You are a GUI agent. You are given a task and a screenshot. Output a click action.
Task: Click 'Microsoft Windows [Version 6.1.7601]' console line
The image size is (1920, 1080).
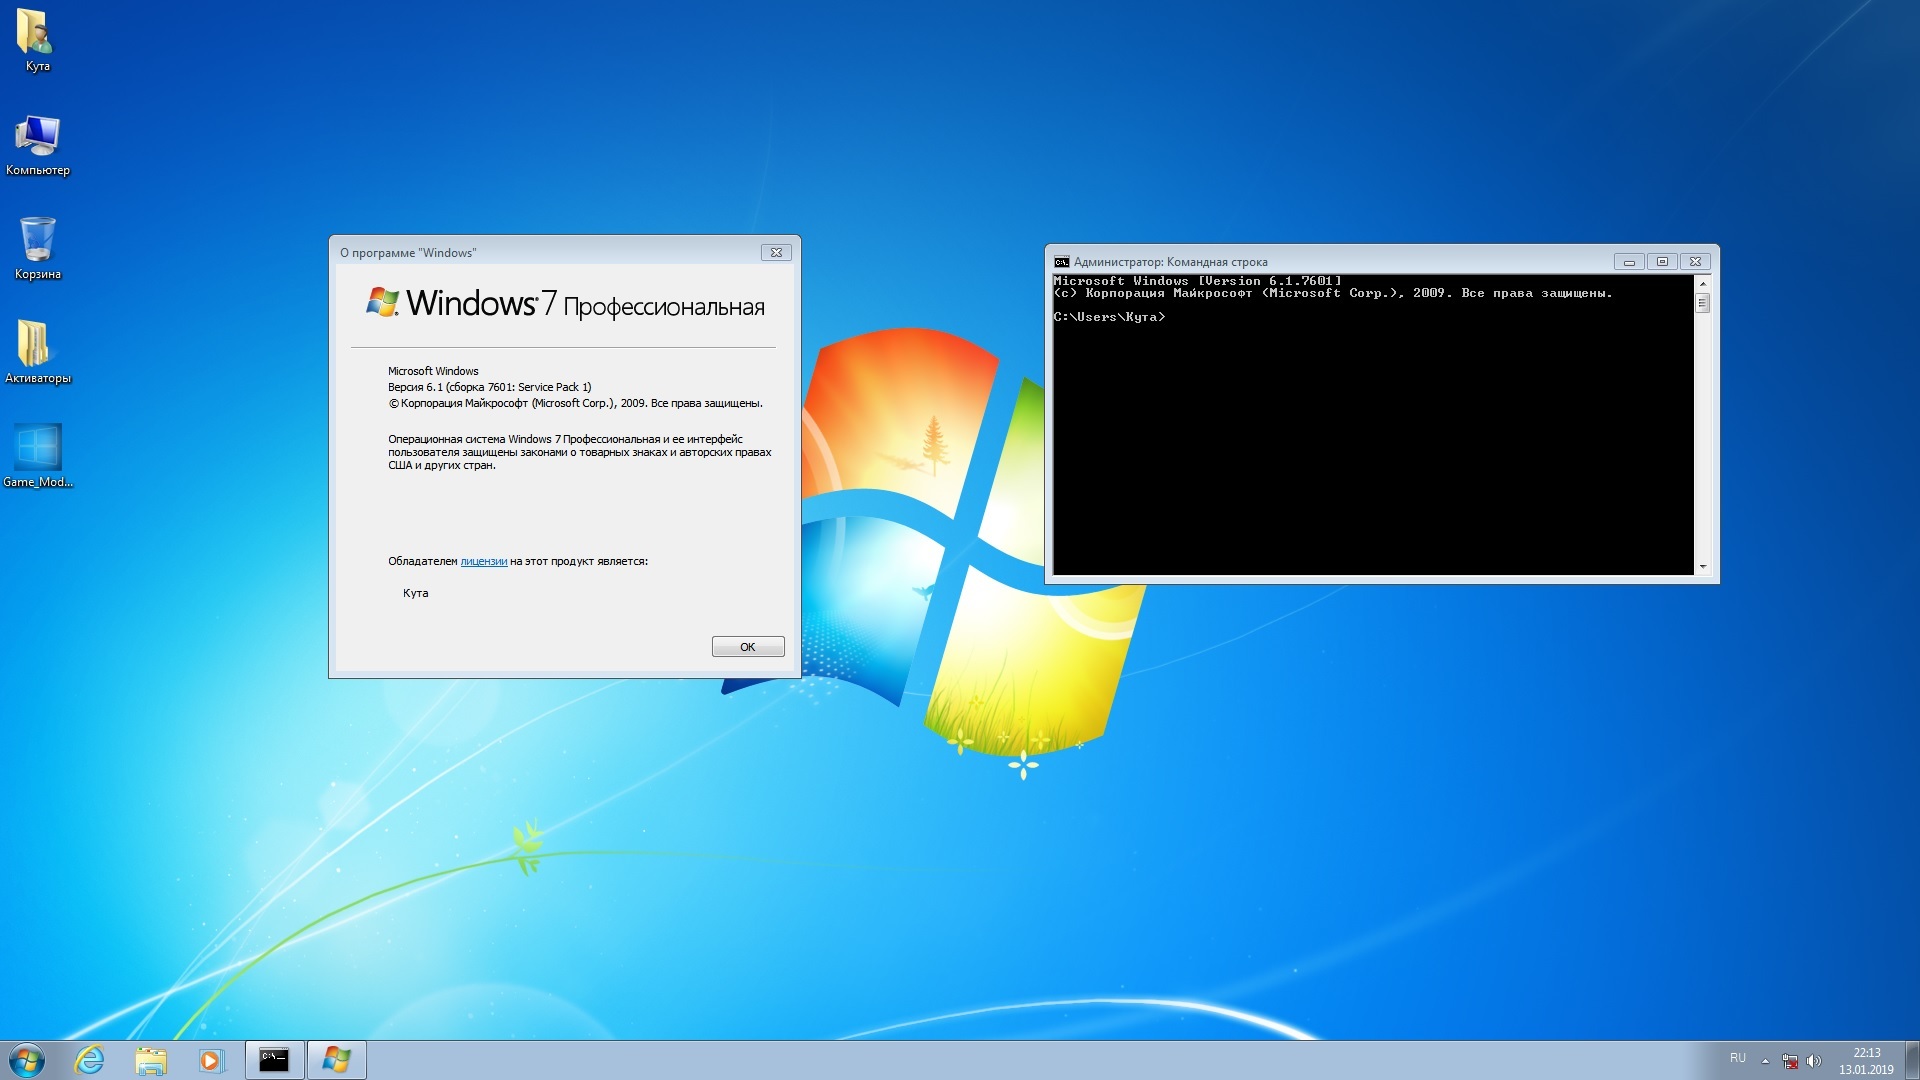point(1197,281)
